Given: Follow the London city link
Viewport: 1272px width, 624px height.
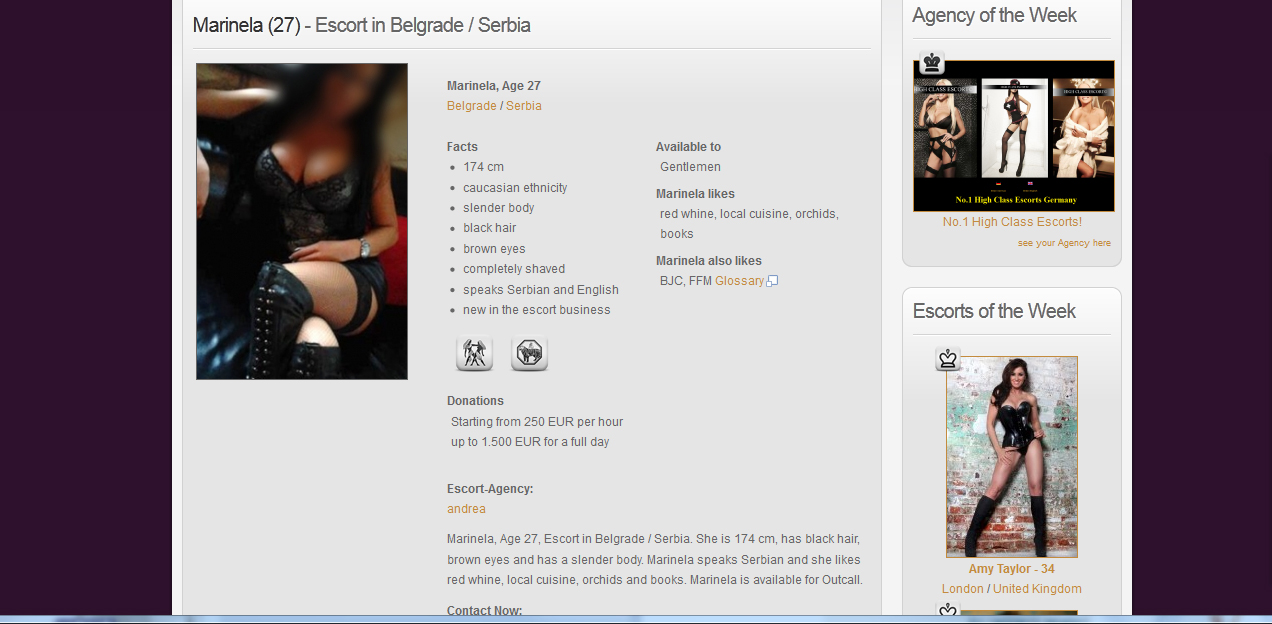Looking at the screenshot, I should (962, 589).
